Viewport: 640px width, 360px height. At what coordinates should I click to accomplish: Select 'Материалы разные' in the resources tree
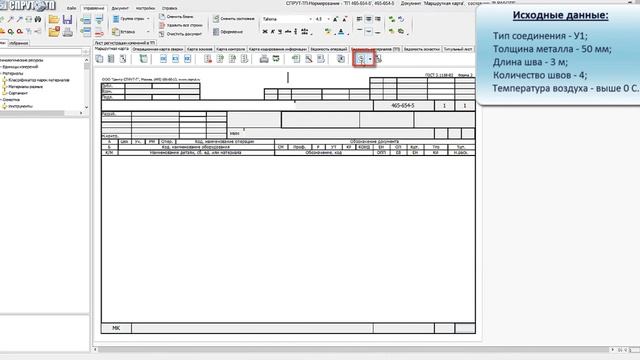click(25, 87)
